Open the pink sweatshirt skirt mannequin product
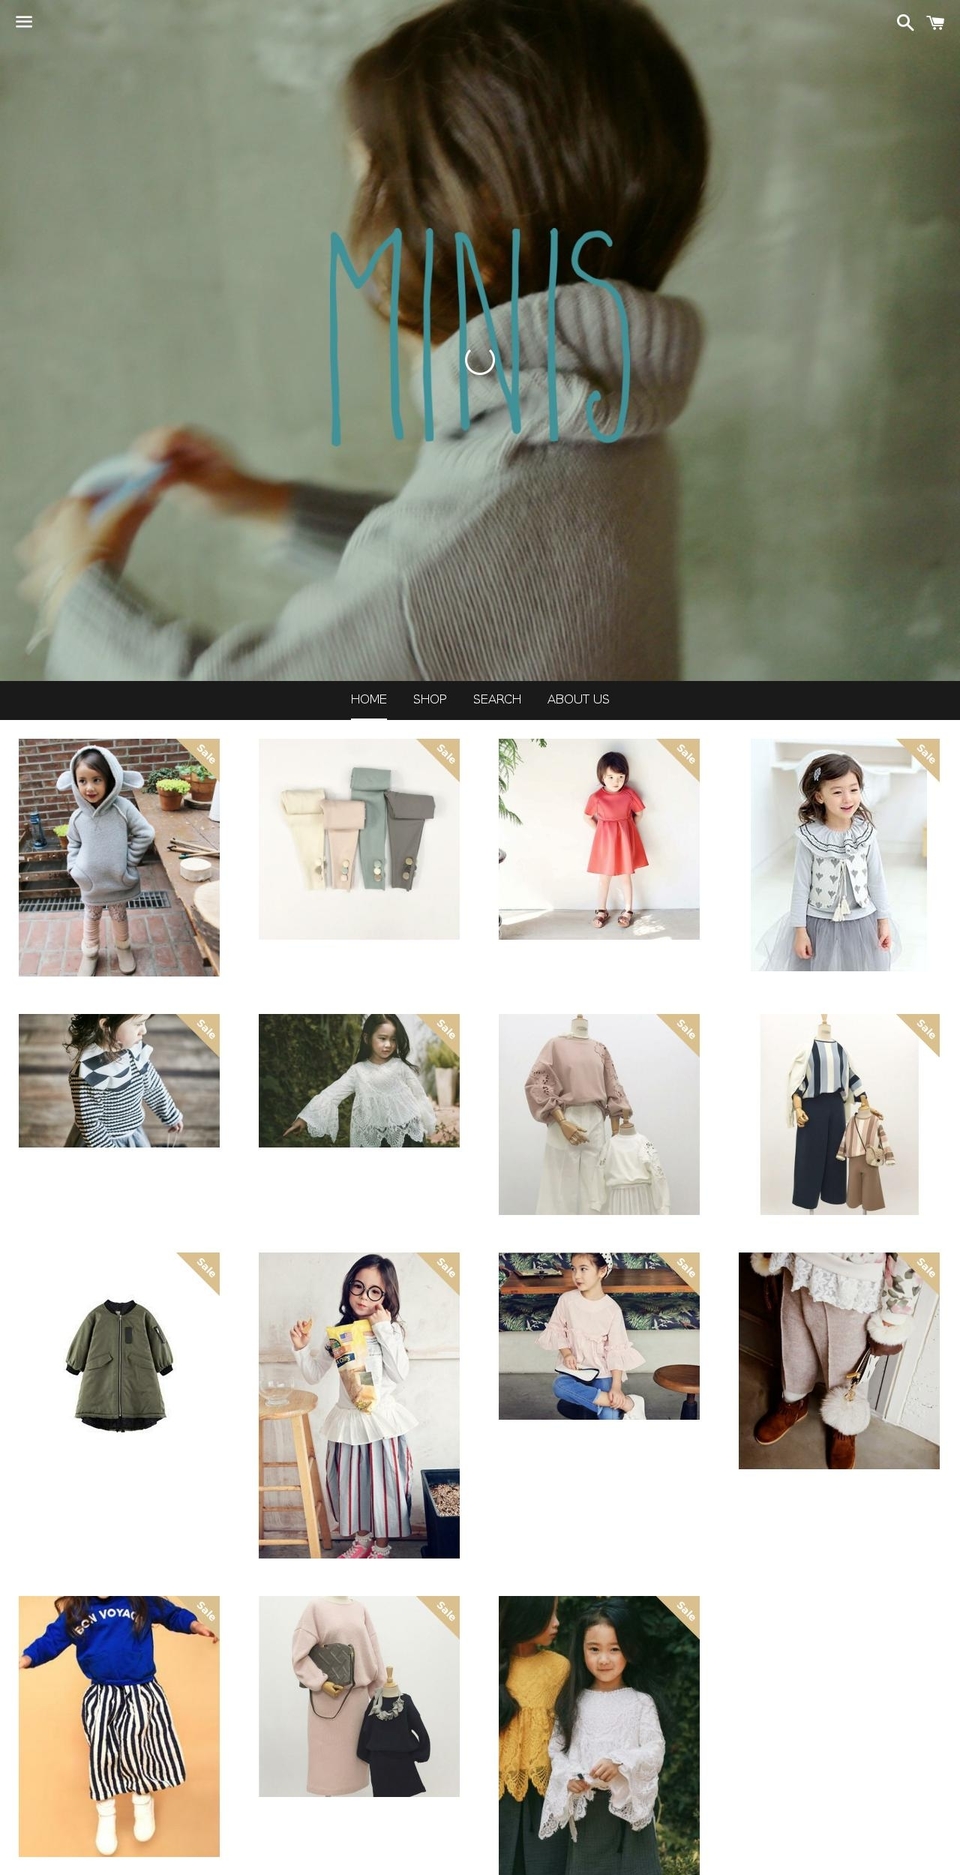960x1875 pixels. pos(359,1696)
